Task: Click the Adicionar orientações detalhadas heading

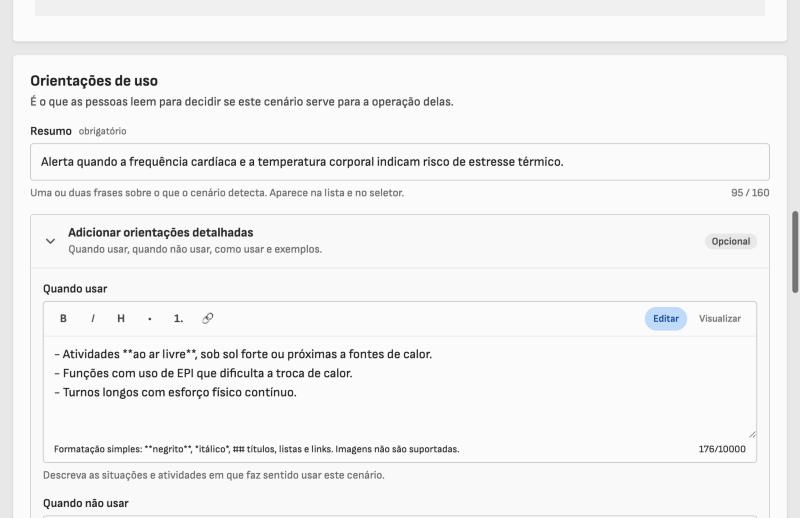Action: 161,233
